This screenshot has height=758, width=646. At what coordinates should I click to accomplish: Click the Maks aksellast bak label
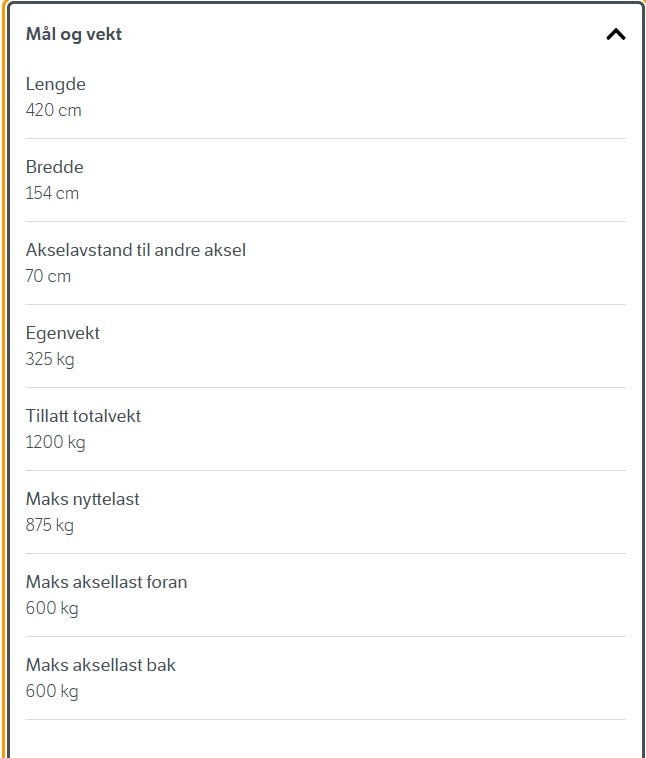101,666
